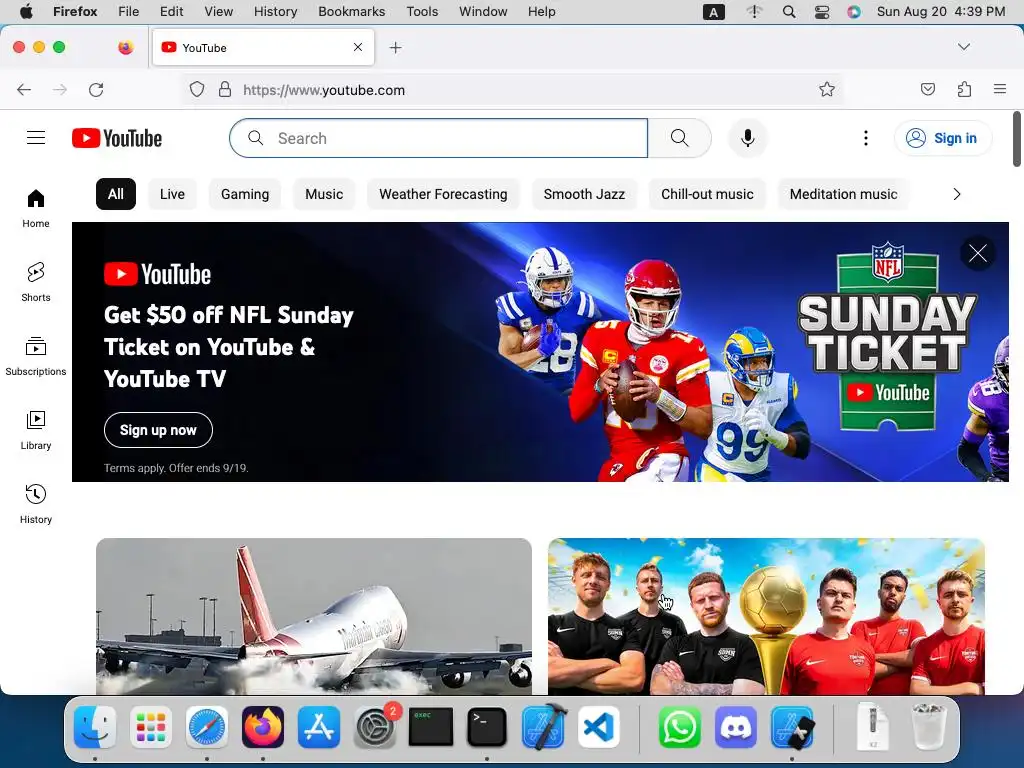Select the Live filter chip

point(172,194)
